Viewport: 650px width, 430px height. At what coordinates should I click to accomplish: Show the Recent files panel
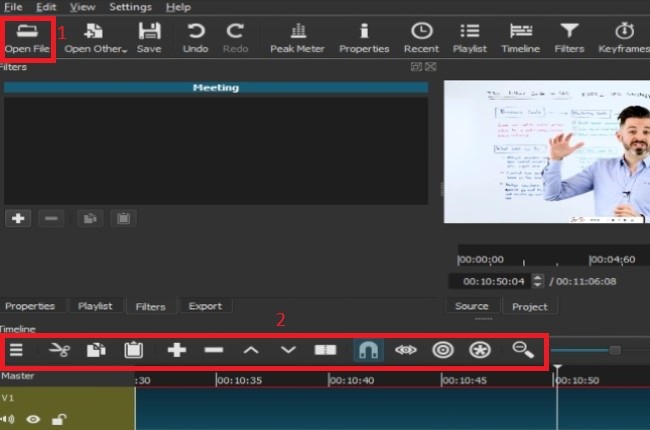[x=421, y=38]
